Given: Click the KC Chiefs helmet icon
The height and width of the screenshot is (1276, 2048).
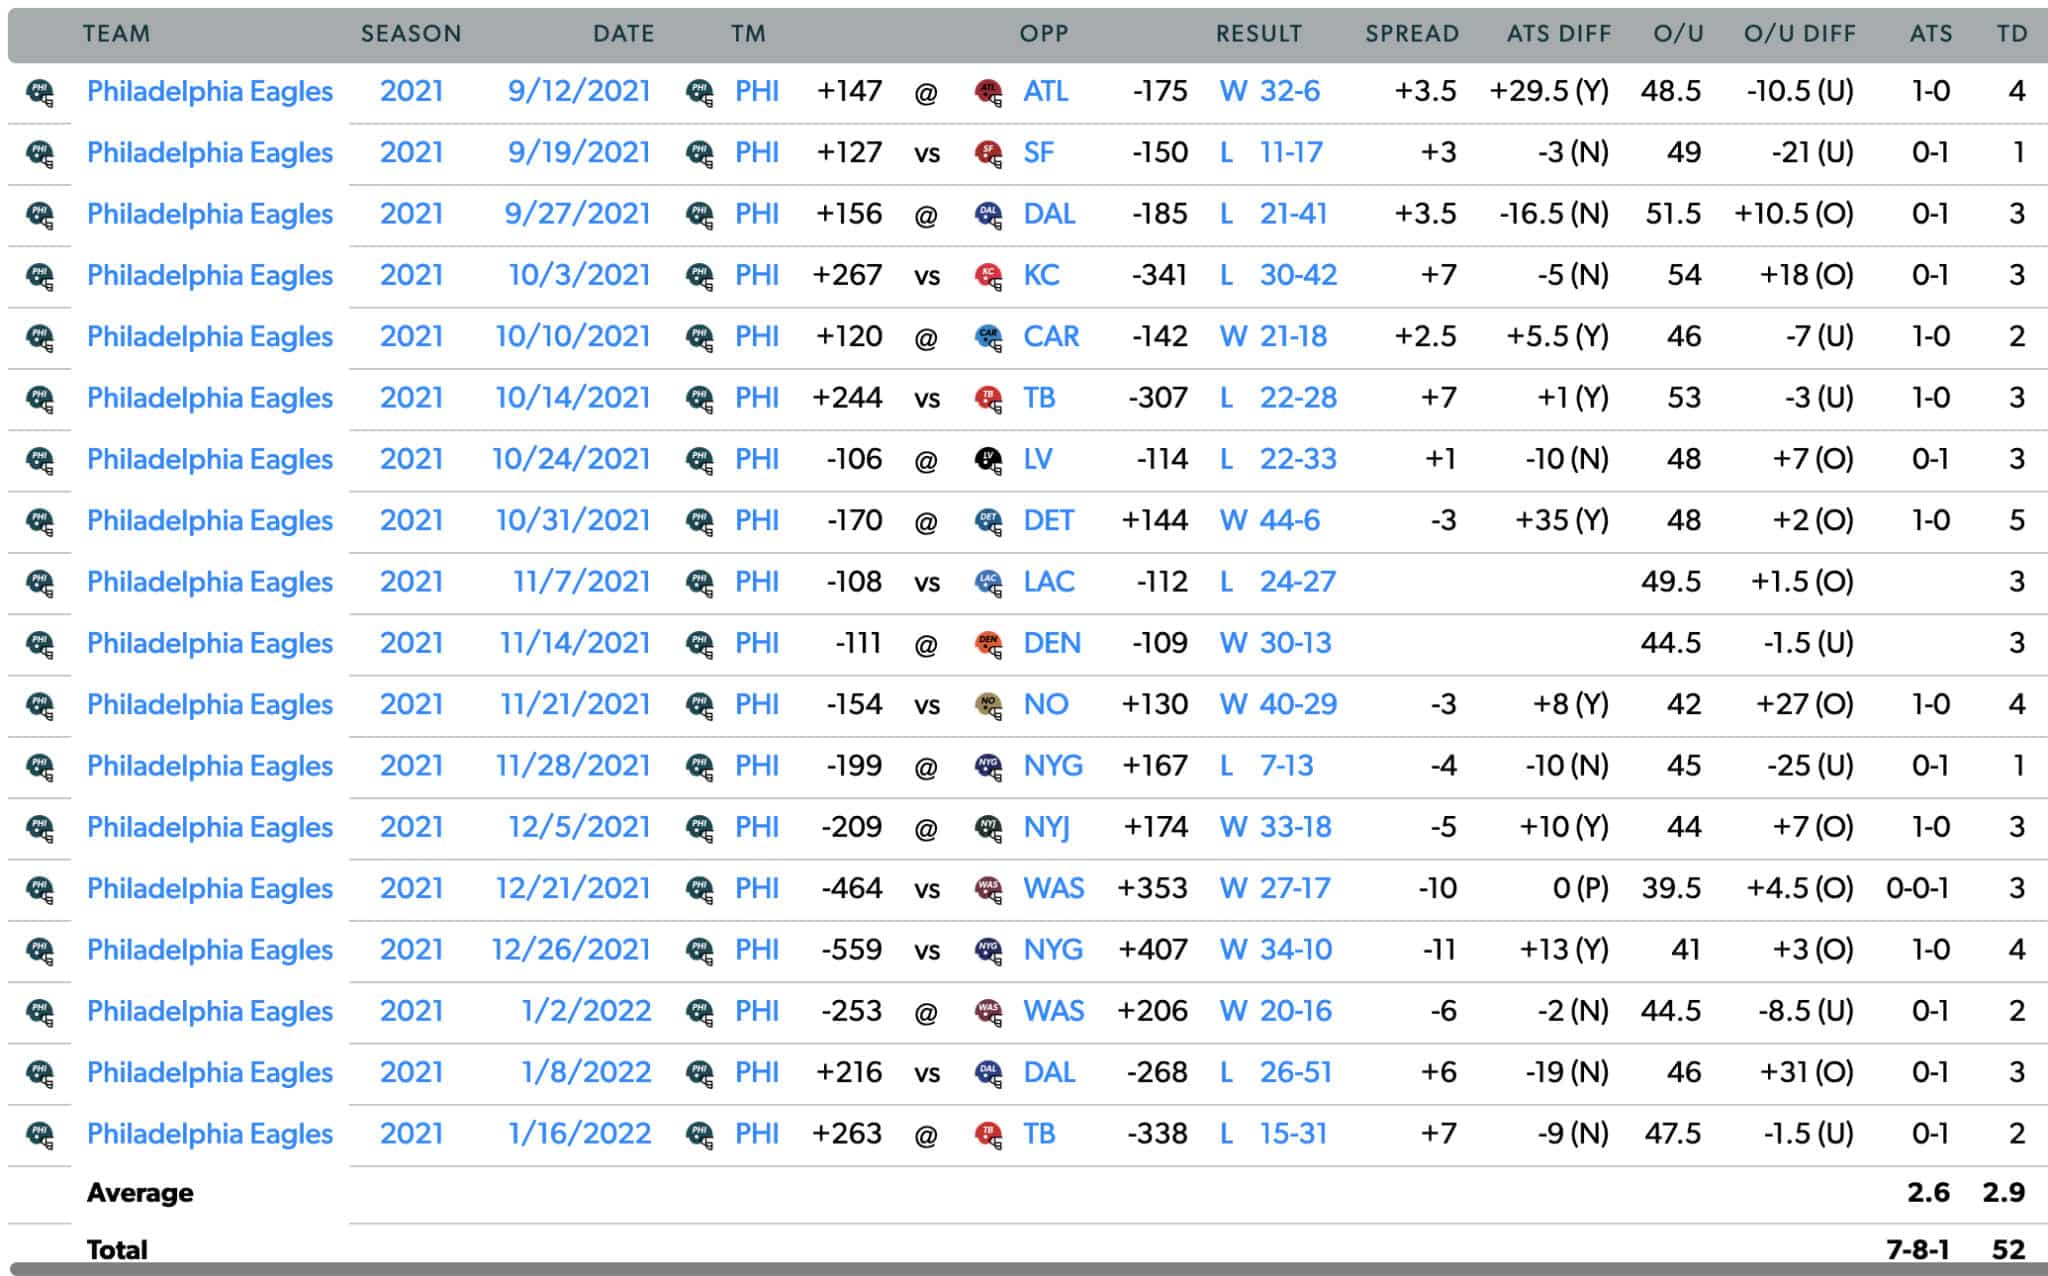Looking at the screenshot, I should (x=988, y=276).
